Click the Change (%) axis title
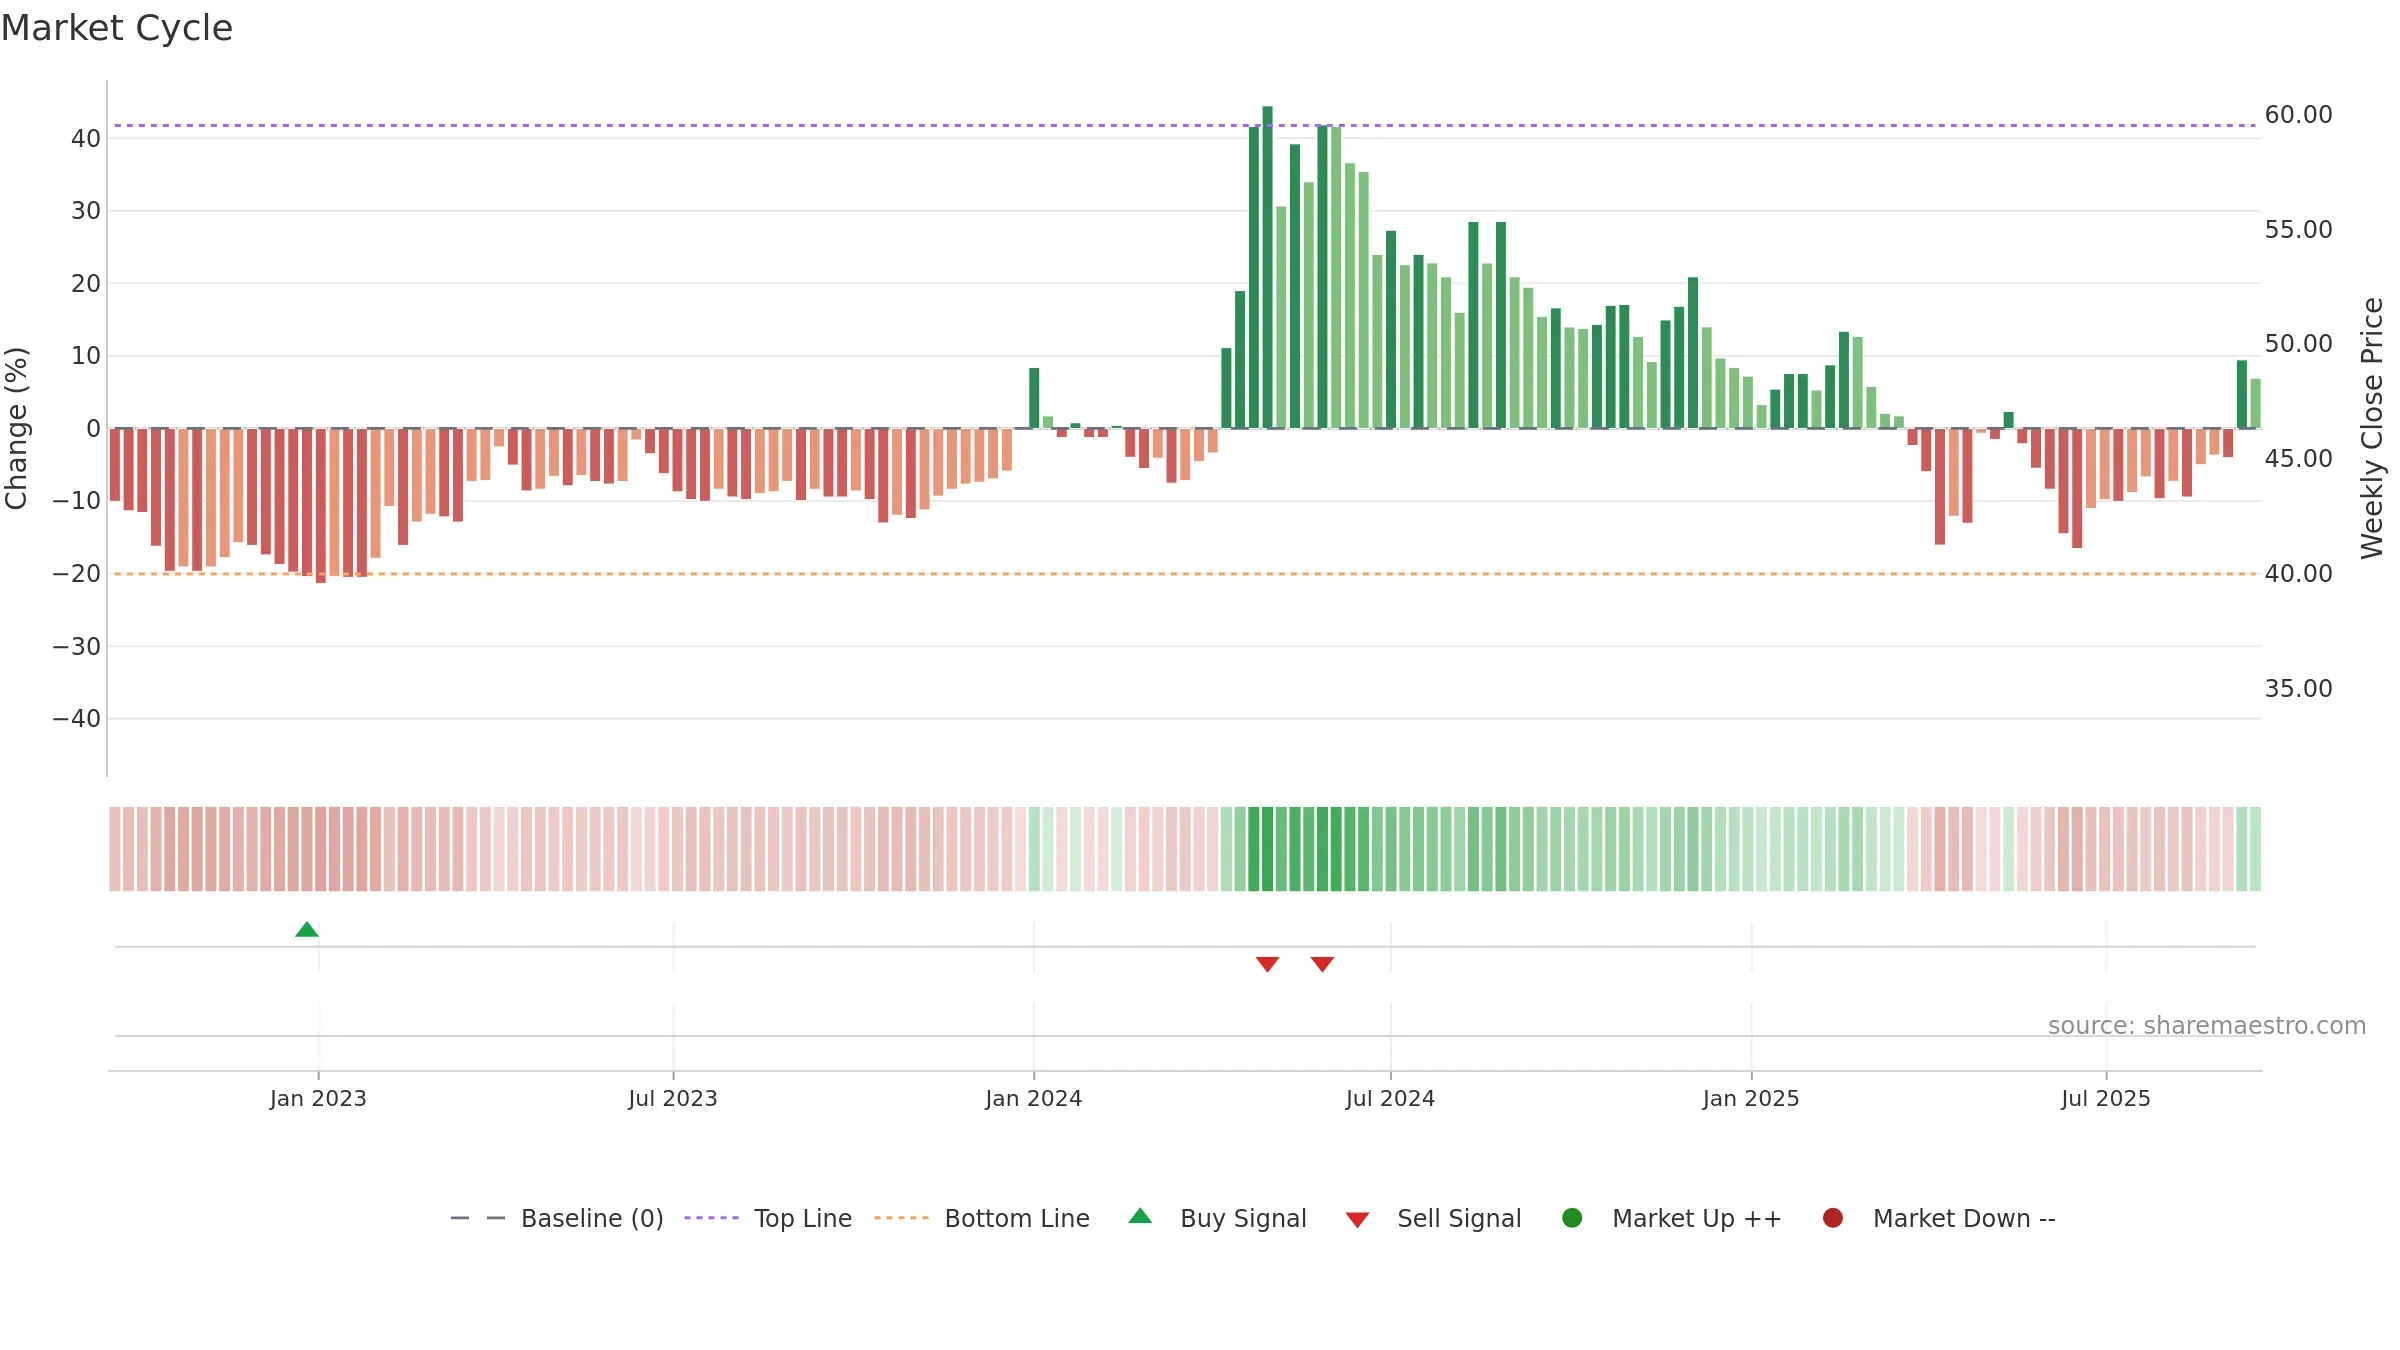The height and width of the screenshot is (1350, 2400). tap(16, 428)
